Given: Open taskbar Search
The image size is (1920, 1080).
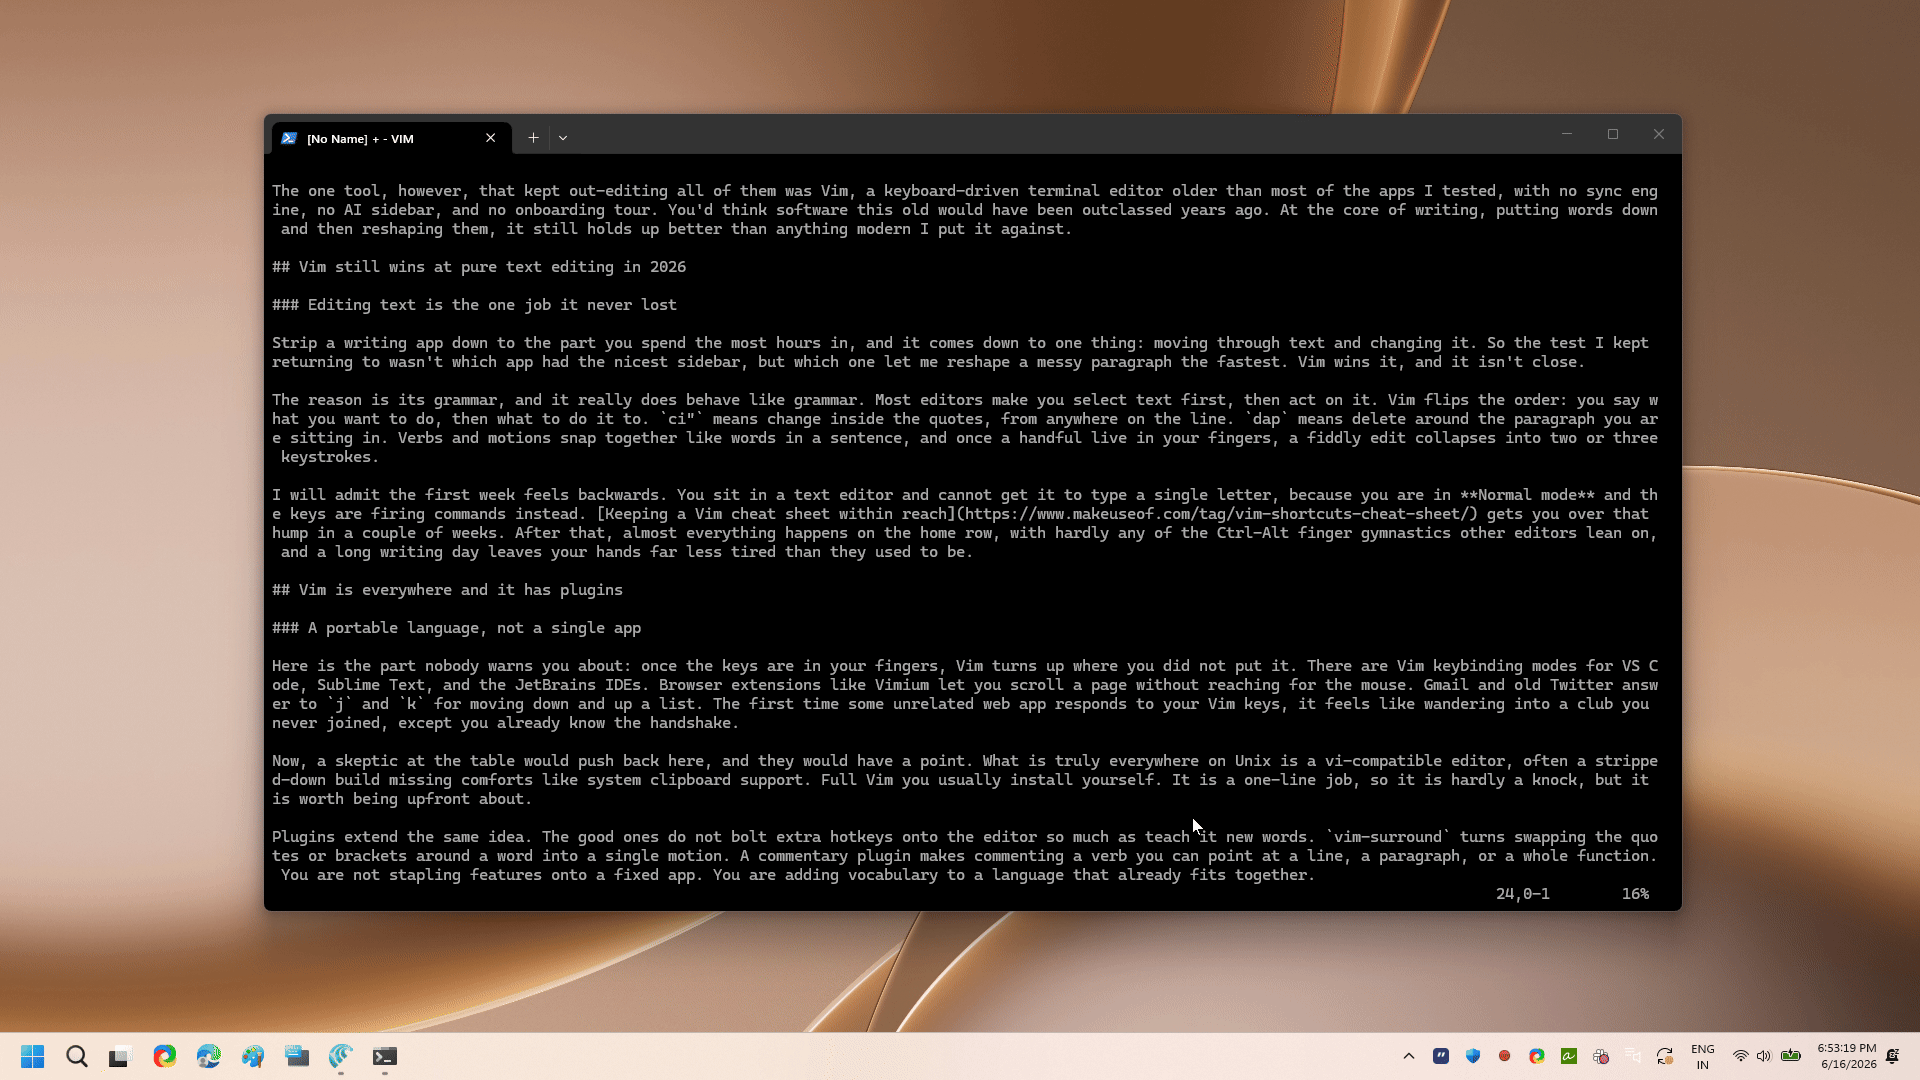Looking at the screenshot, I should pyautogui.click(x=77, y=1056).
